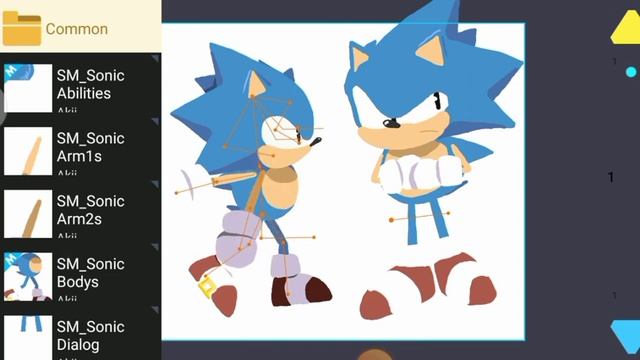This screenshot has height=360, width=640.
Task: Click the SM_Sonic Dialog name
Action: point(91,336)
